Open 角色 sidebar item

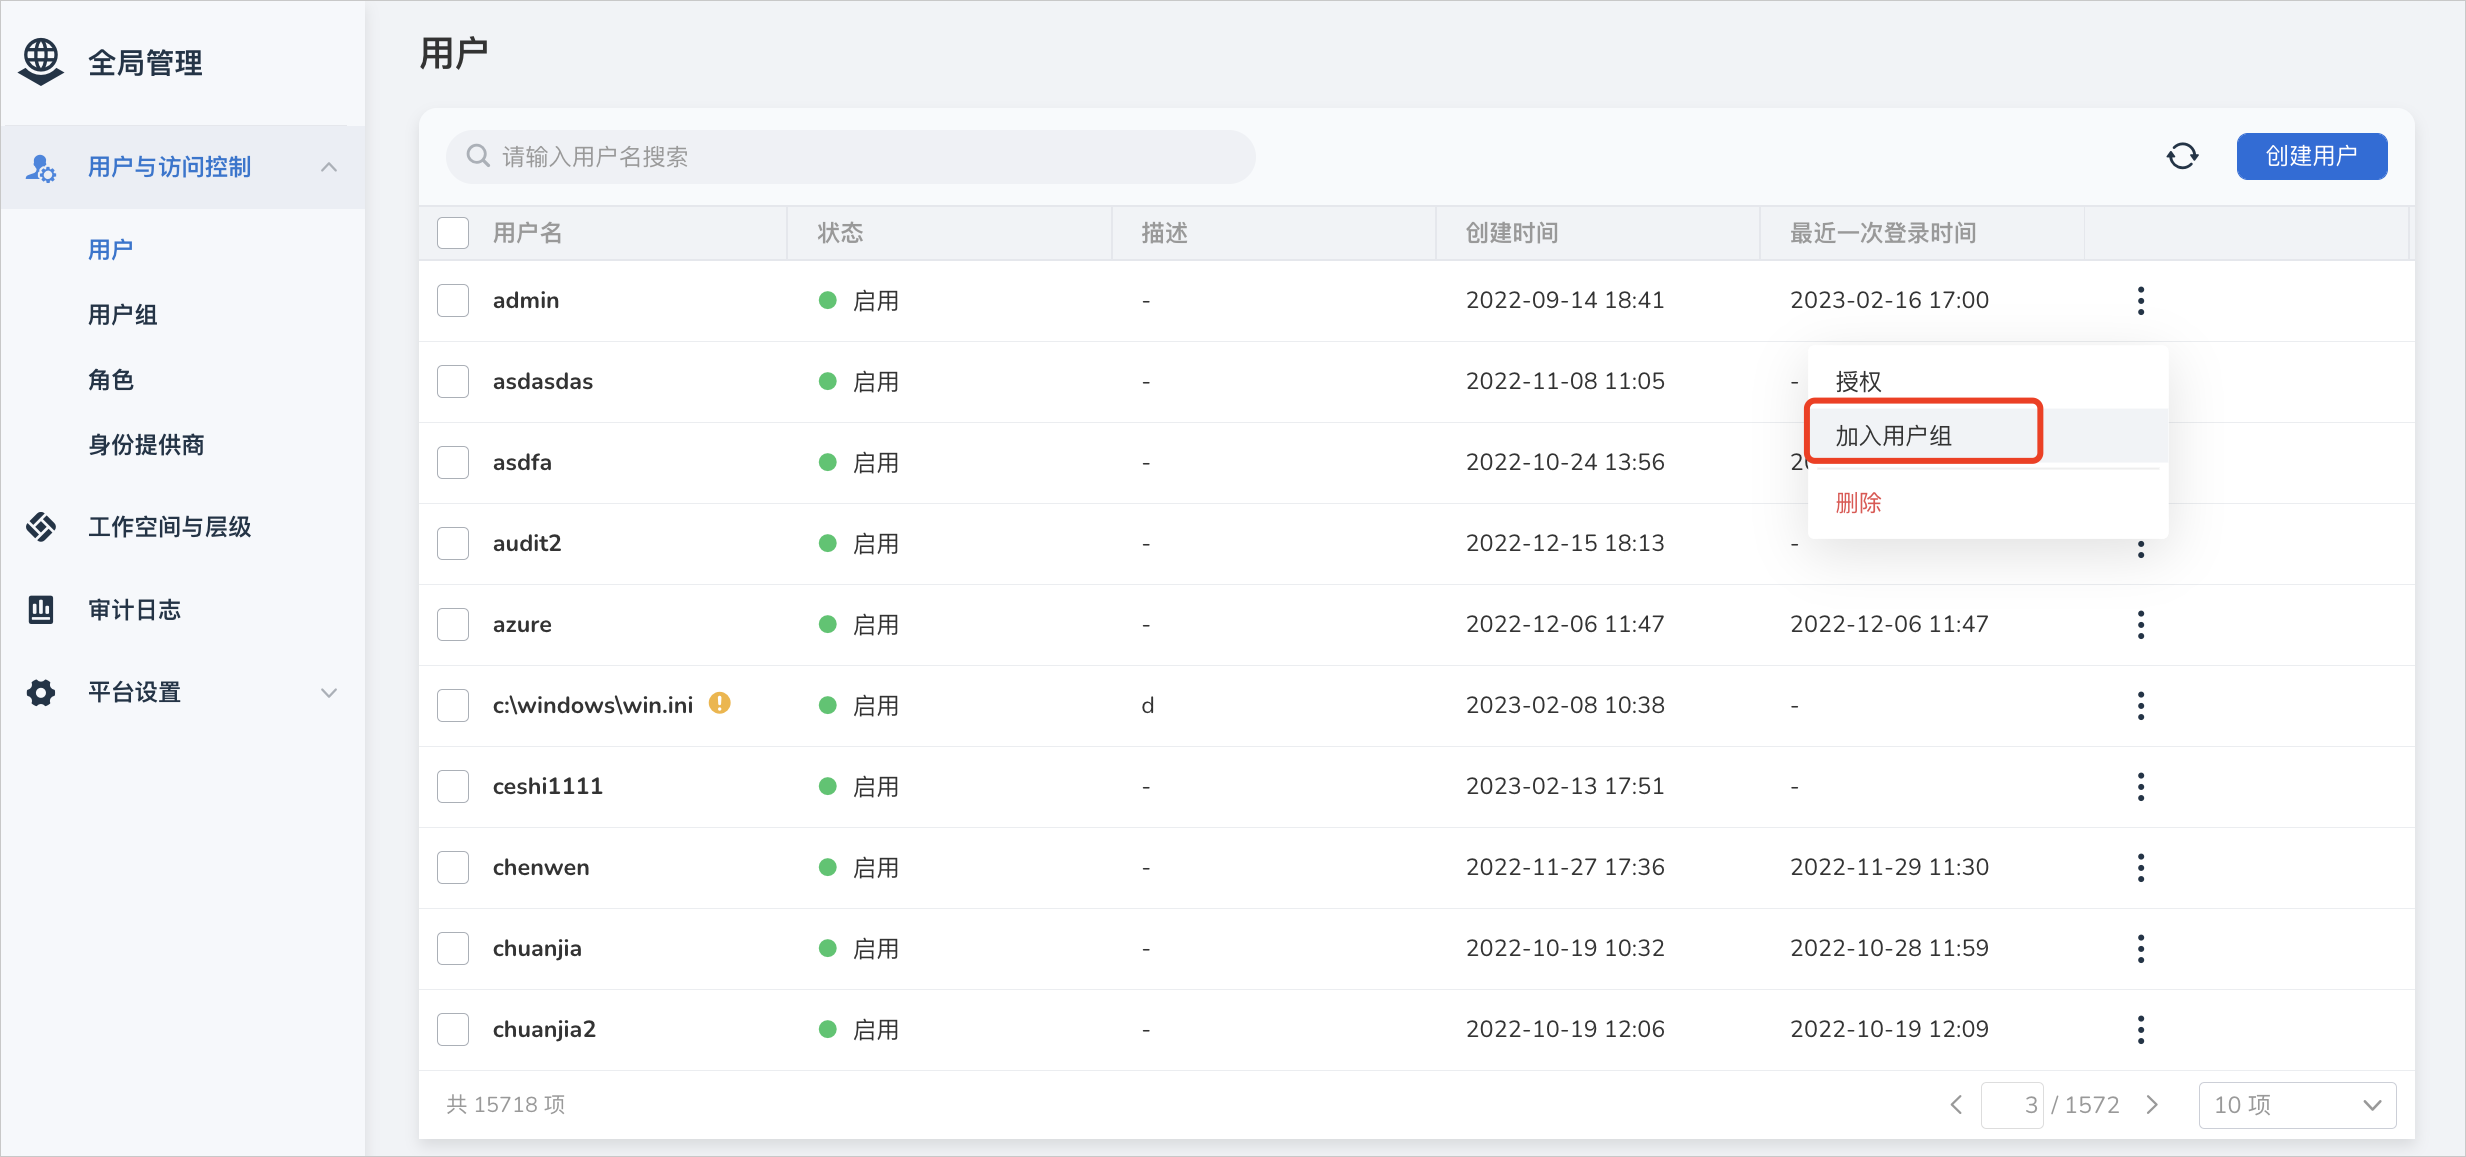tap(111, 380)
